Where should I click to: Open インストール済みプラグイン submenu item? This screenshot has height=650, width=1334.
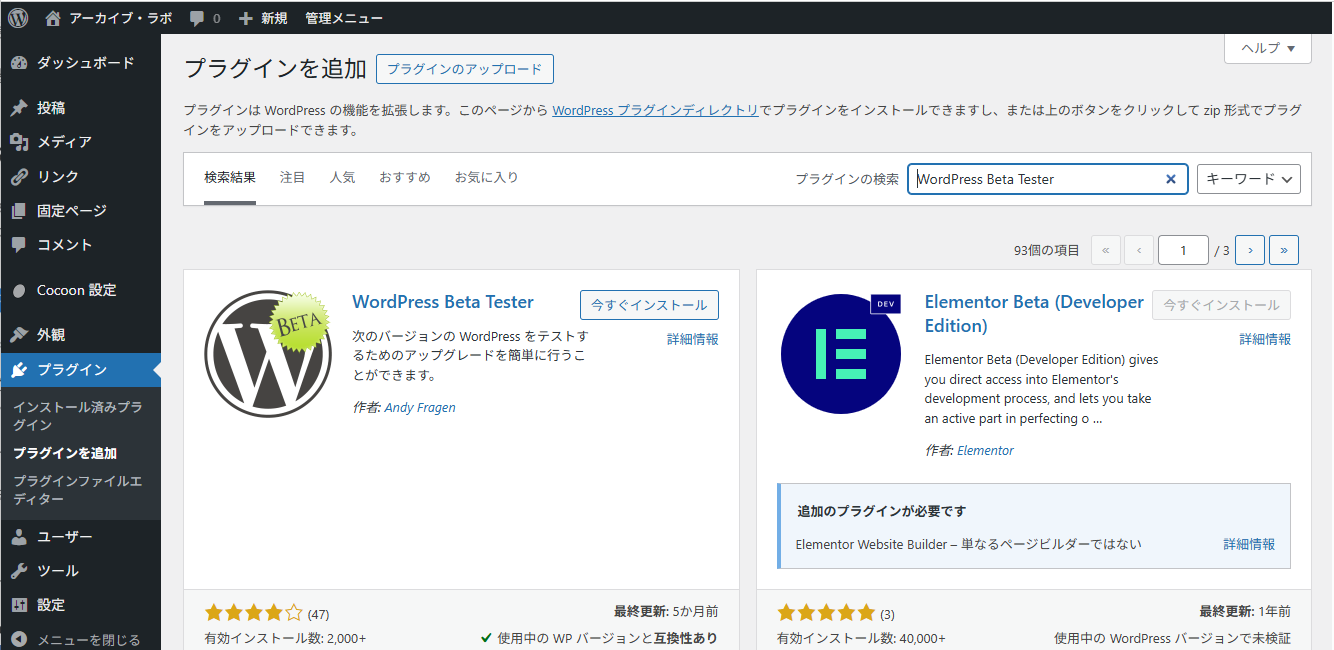point(77,416)
